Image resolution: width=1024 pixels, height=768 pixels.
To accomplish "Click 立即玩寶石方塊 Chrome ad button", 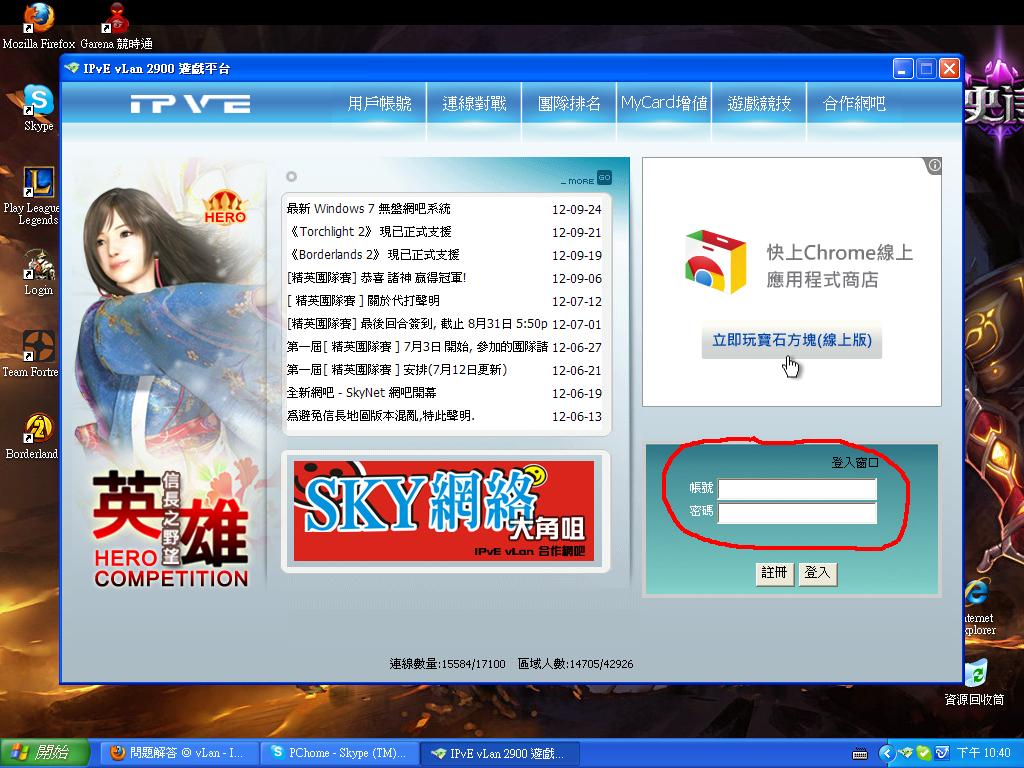I will pos(792,341).
